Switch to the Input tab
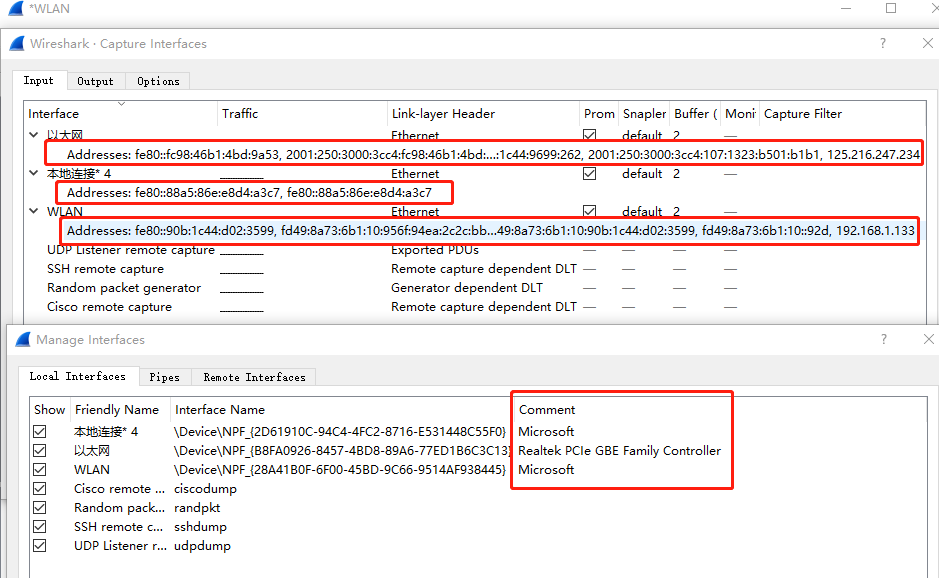 point(38,81)
